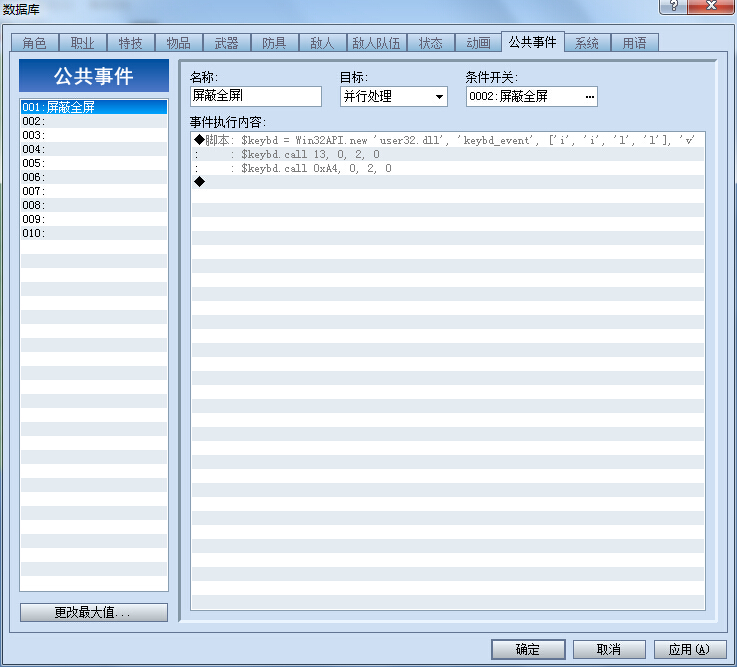Edit the 名称 field with 屏蔽全屏

(x=256, y=96)
